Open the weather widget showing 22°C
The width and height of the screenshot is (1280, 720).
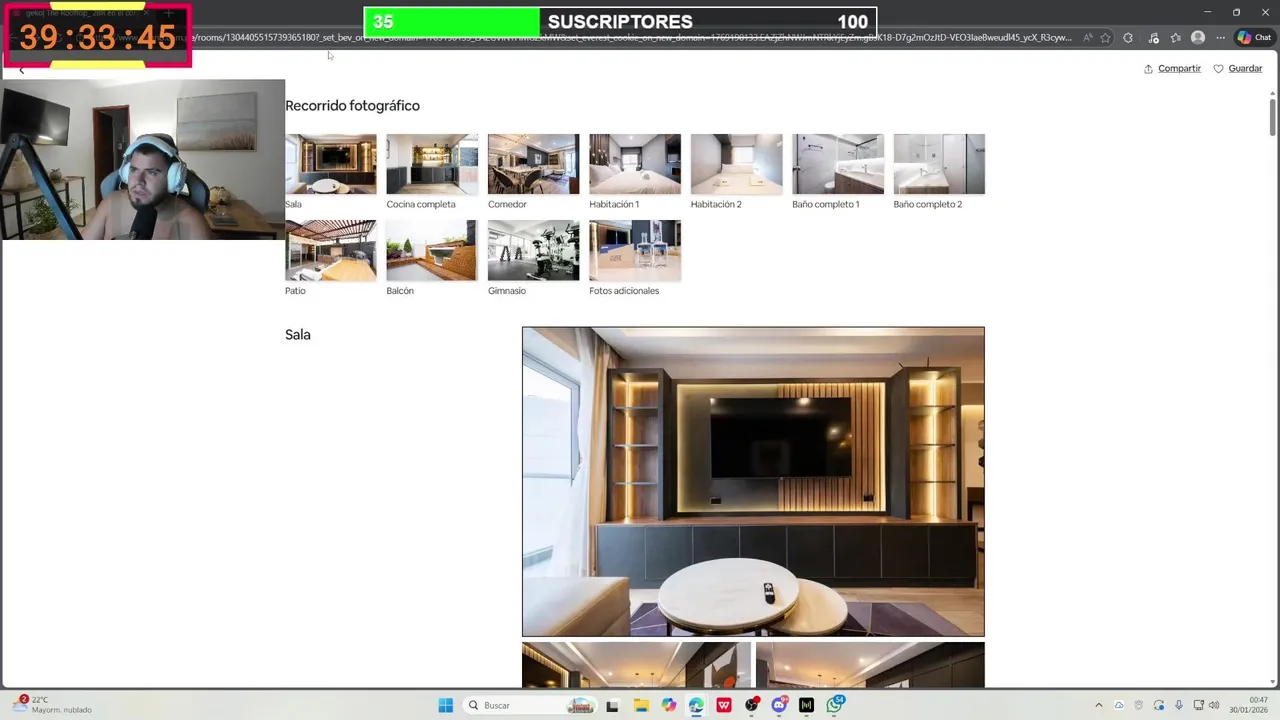(x=52, y=705)
